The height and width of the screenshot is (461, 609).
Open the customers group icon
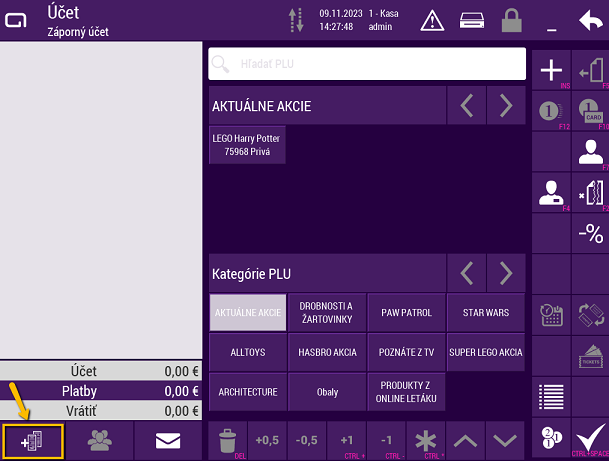click(100, 440)
